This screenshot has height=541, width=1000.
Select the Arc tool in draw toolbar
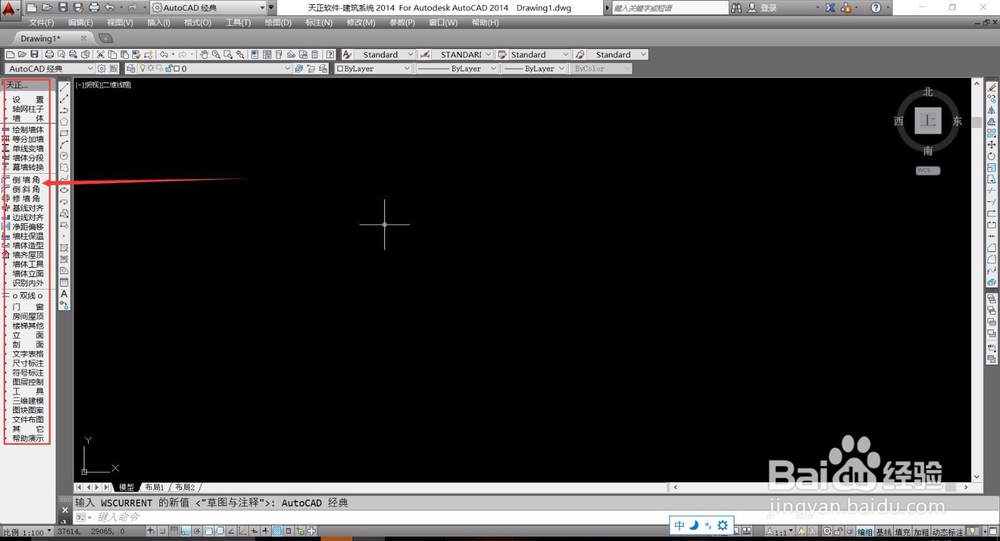(x=64, y=145)
